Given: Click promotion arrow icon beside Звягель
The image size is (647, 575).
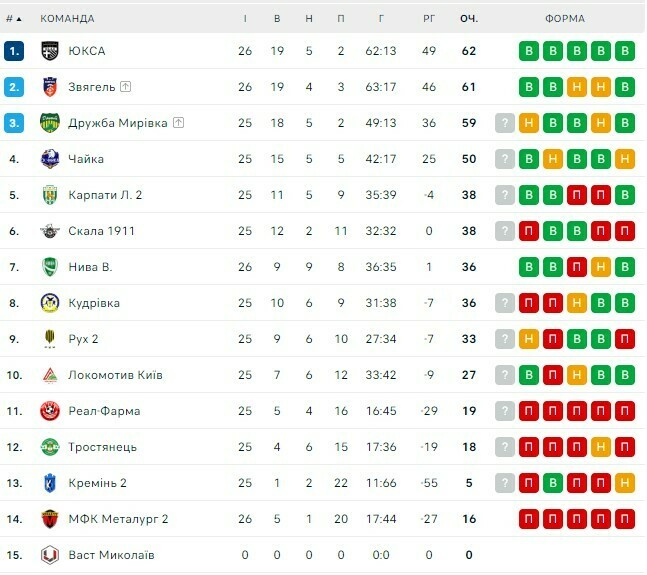Looking at the screenshot, I should click(x=125, y=87).
